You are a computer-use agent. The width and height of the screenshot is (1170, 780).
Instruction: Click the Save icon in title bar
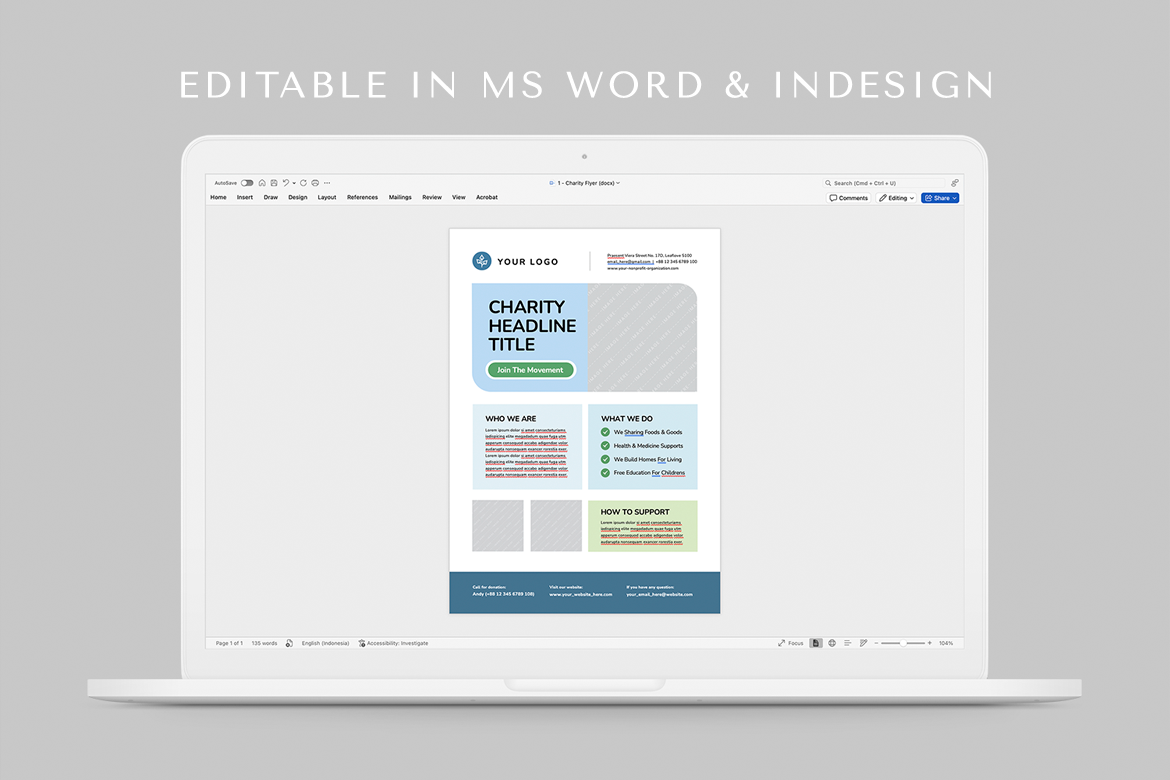pos(274,183)
